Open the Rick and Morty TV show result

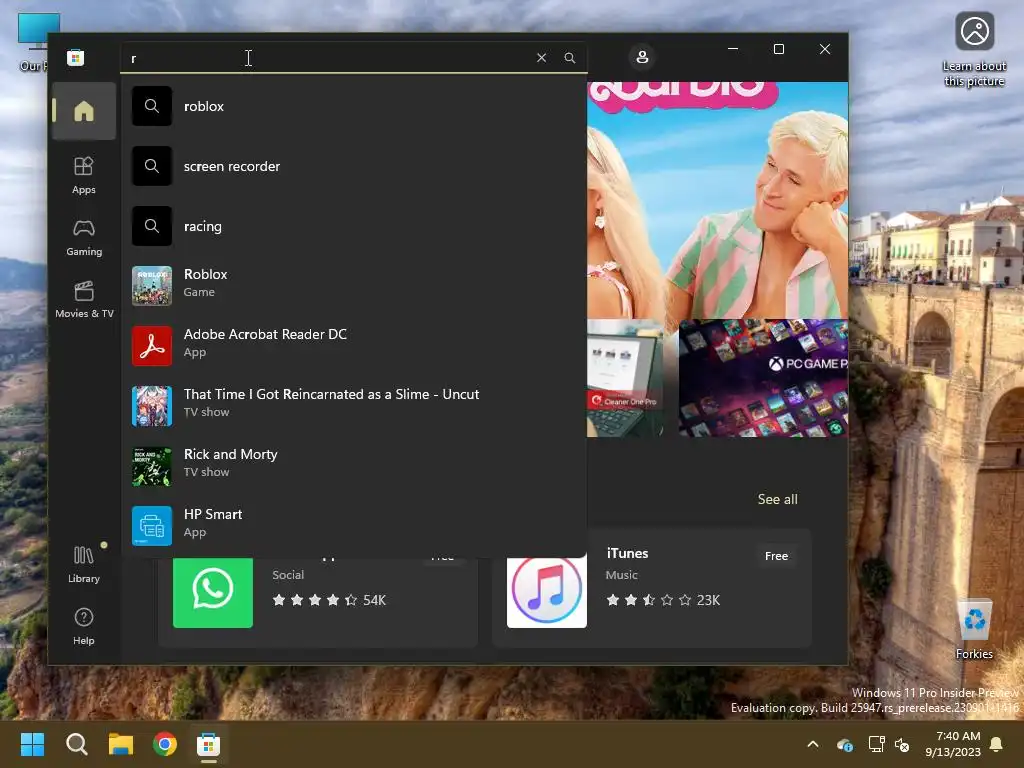click(354, 466)
